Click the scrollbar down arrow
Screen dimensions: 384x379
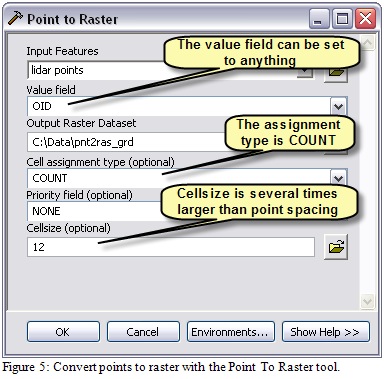coord(368,302)
